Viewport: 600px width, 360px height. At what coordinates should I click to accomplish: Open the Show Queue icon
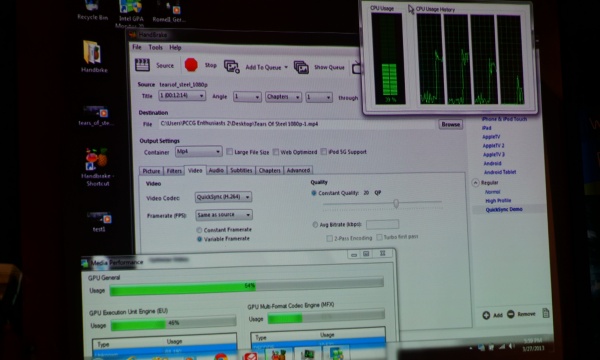[301, 67]
